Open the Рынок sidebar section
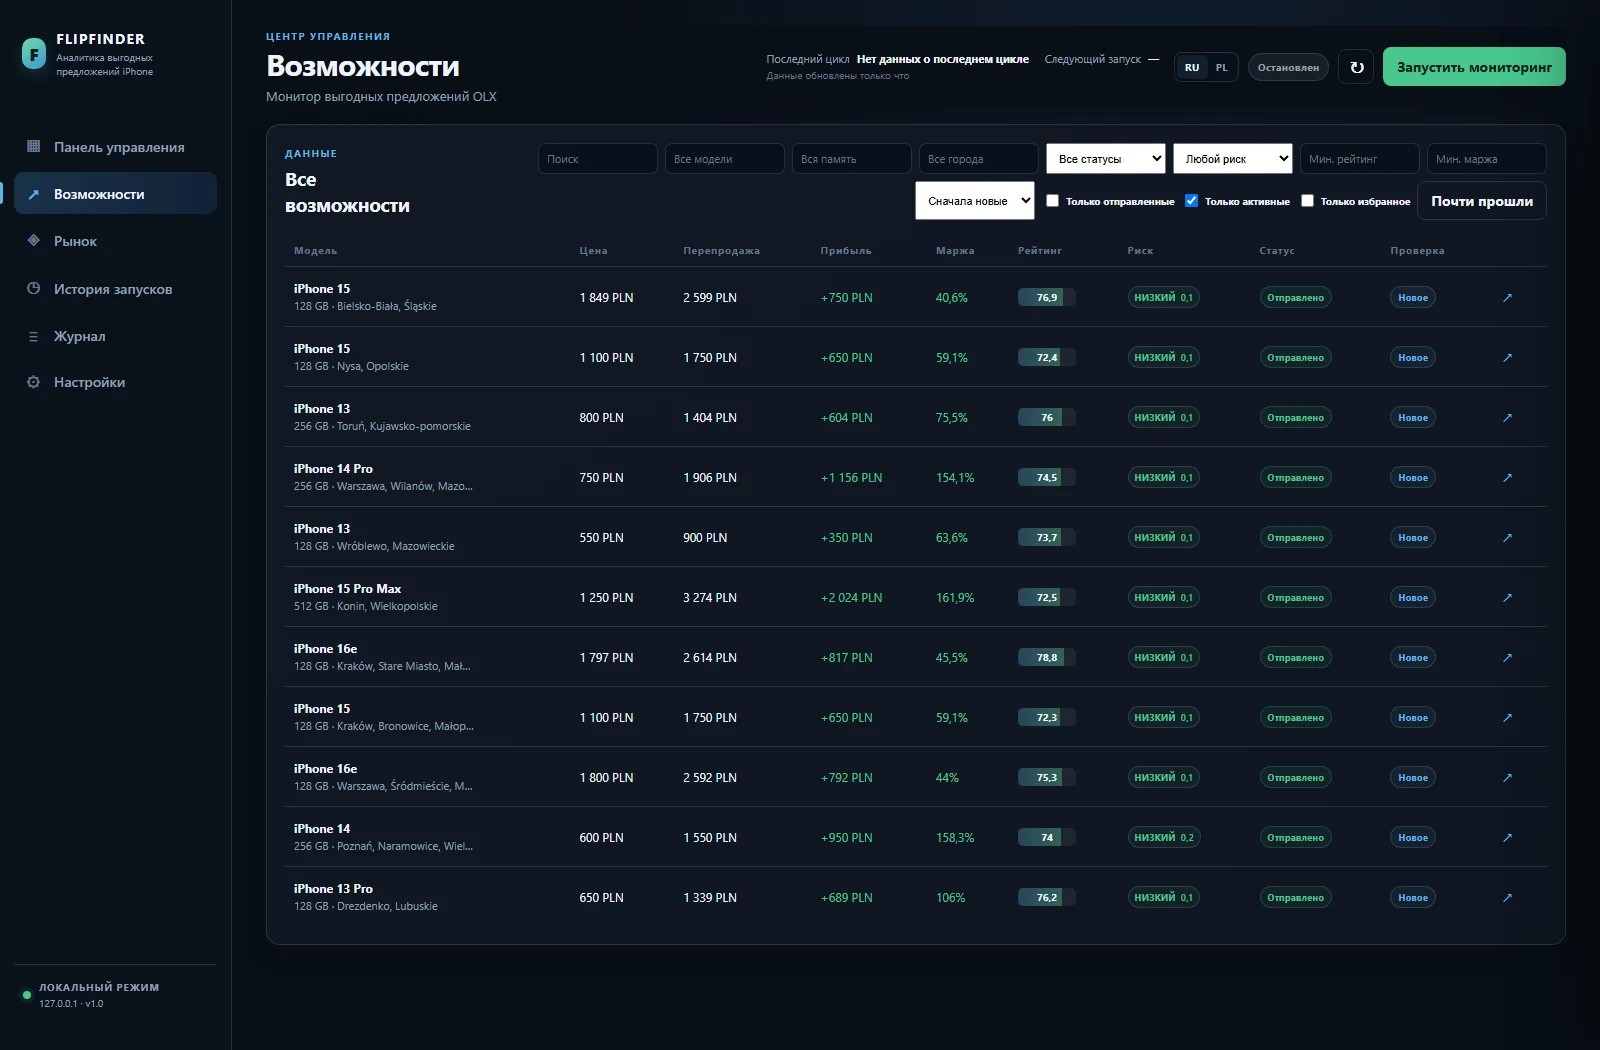Image resolution: width=1600 pixels, height=1050 pixels. point(115,241)
